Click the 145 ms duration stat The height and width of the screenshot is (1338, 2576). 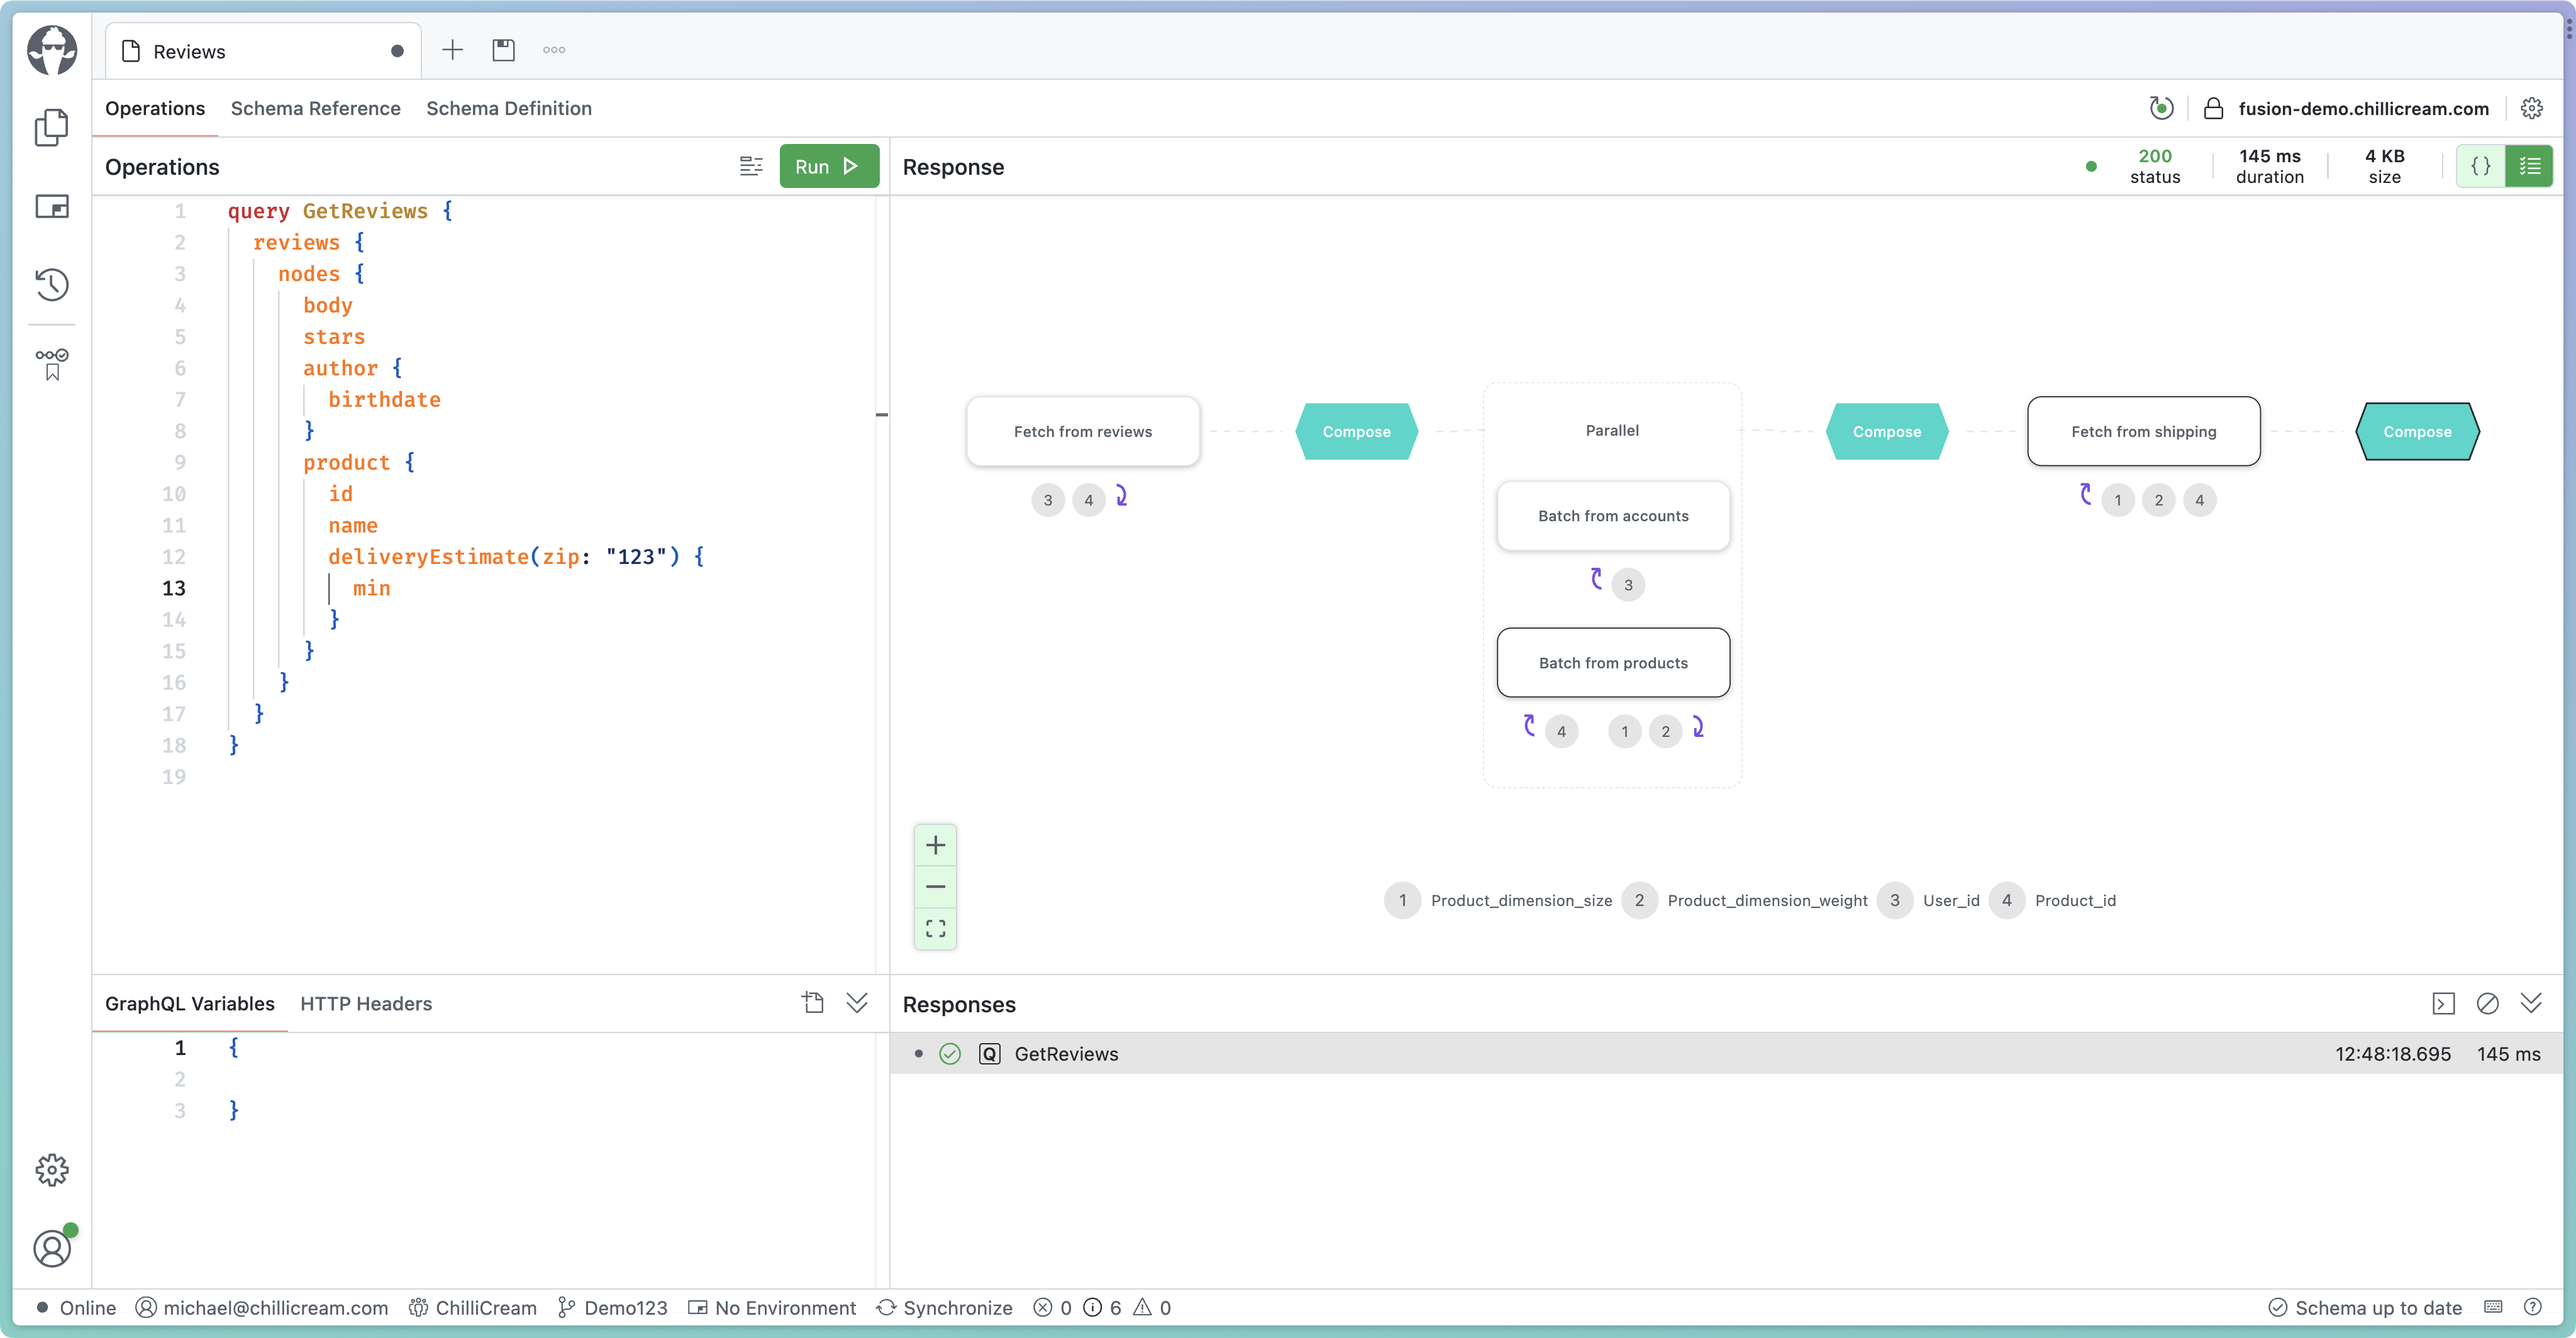tap(2269, 166)
